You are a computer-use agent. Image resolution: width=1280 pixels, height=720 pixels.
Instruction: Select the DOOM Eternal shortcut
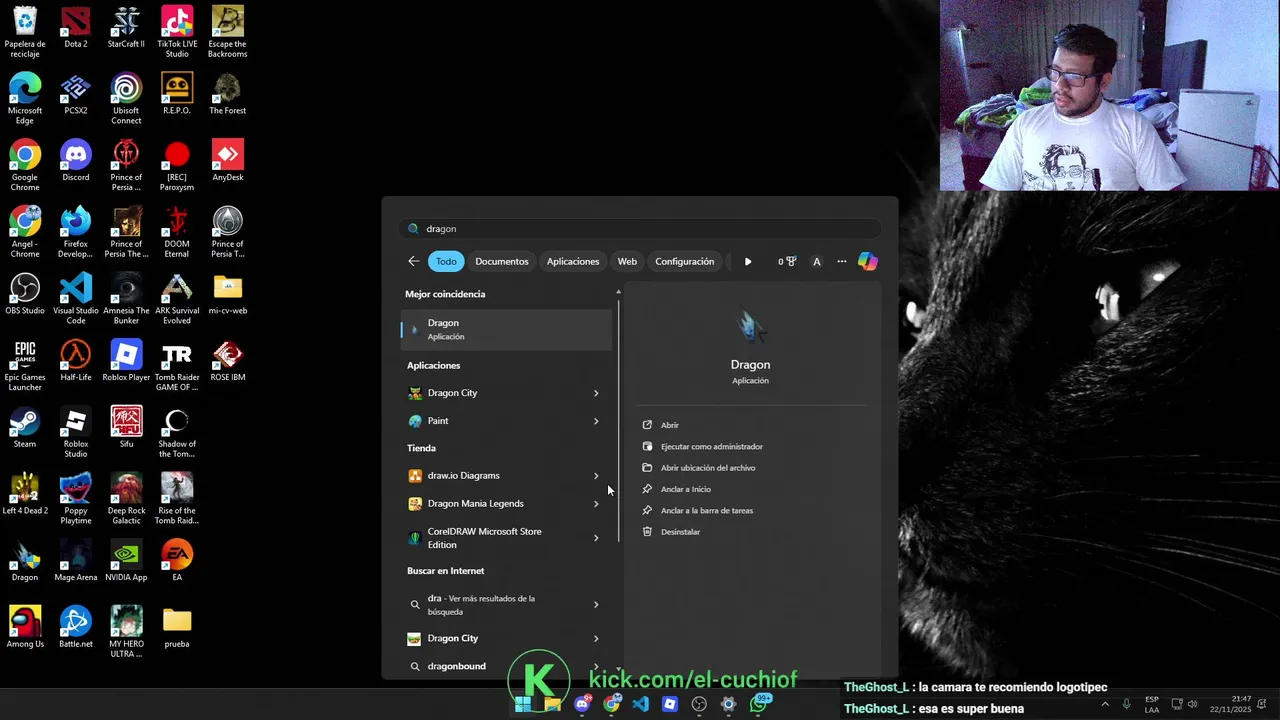(x=177, y=232)
